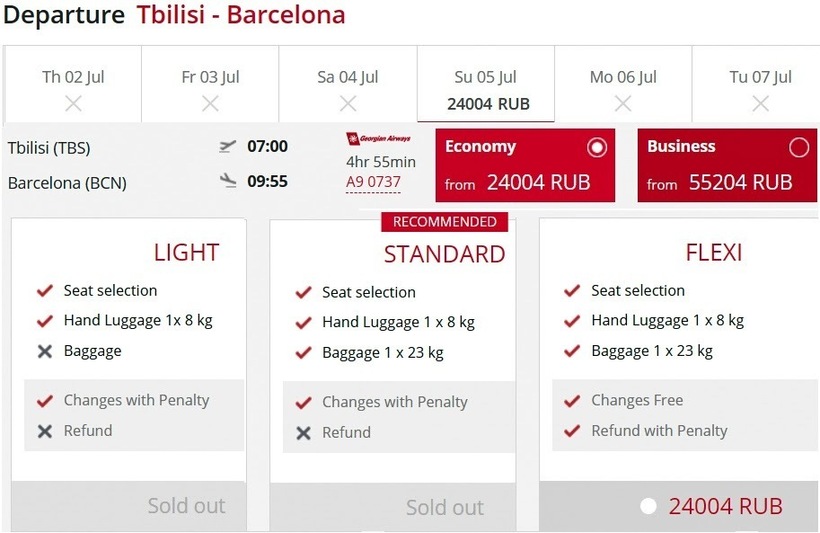Click the X under Th 02 Jul
820x533 pixels.
(73, 103)
